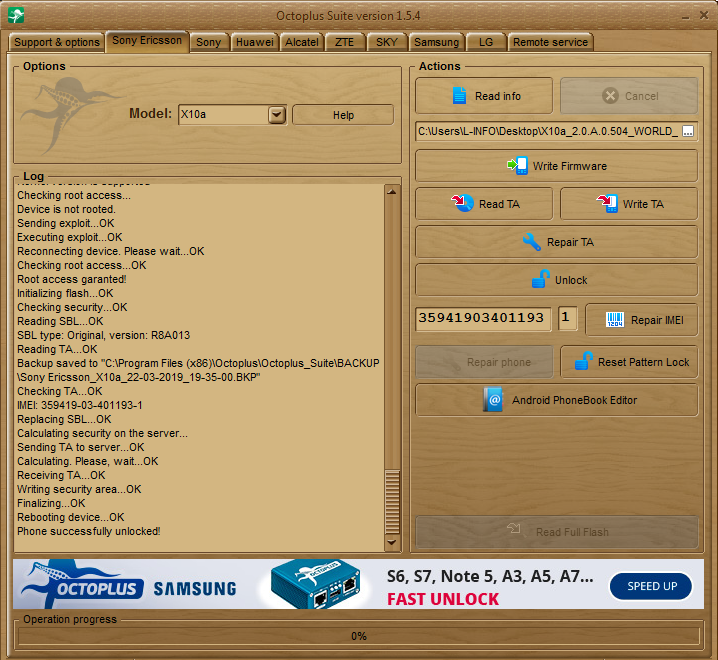Click the Reset Pattern Lock padlock icon
Image resolution: width=718 pixels, height=660 pixels.
point(584,361)
